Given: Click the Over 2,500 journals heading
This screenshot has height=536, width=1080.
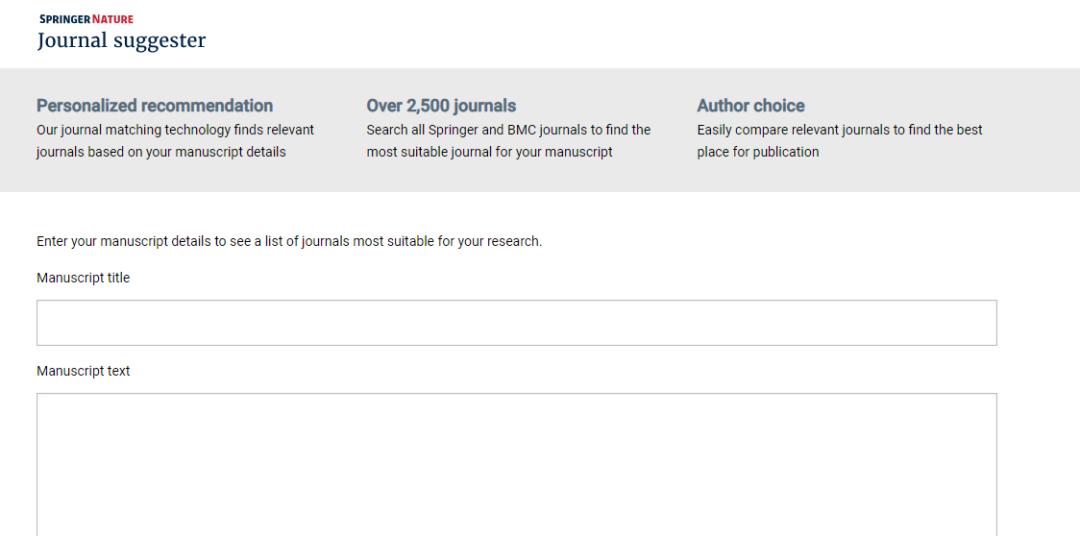Looking at the screenshot, I should 441,106.
